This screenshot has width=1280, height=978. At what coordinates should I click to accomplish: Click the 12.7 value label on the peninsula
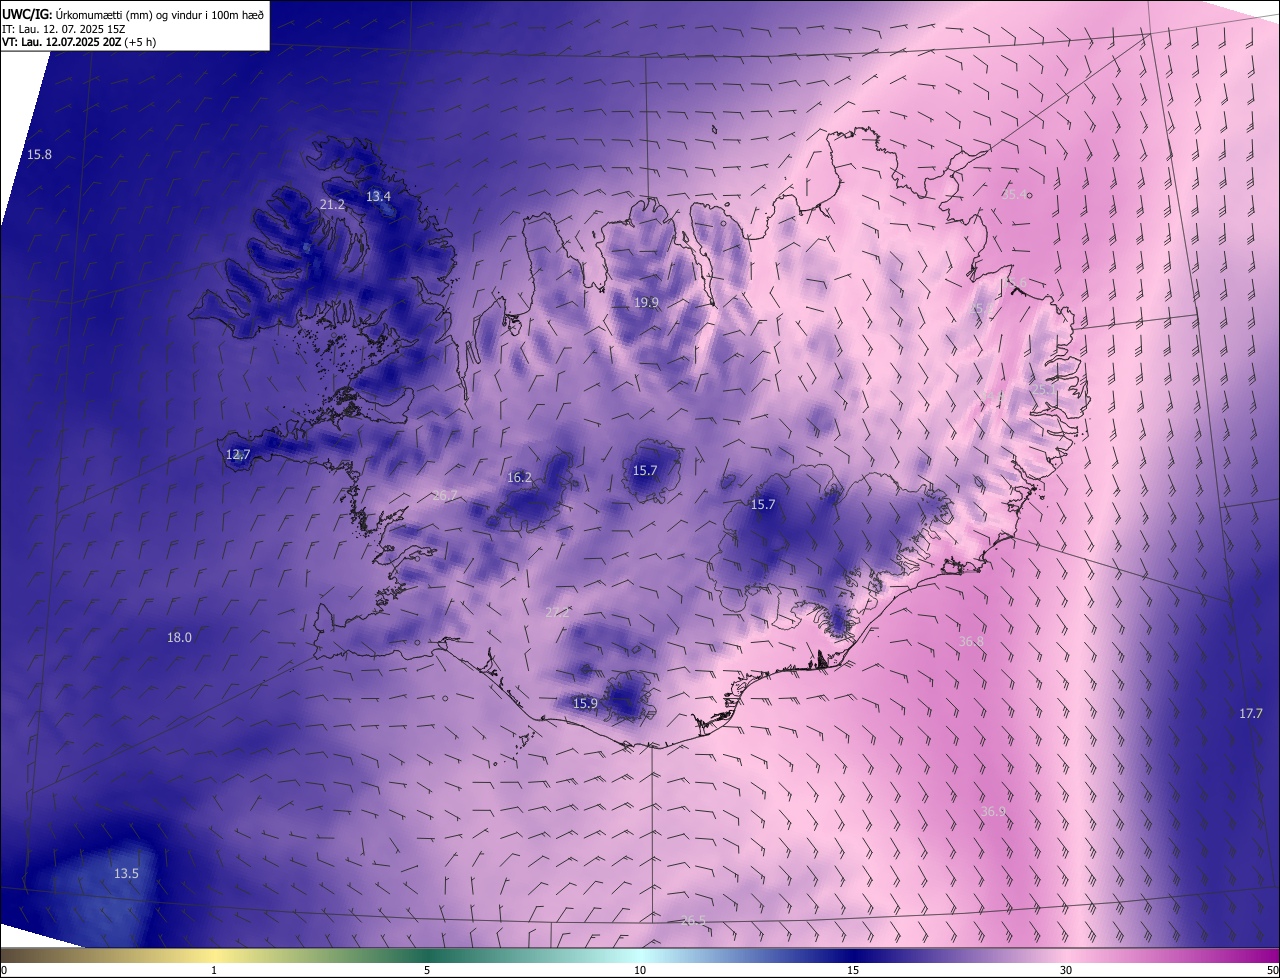tap(238, 454)
